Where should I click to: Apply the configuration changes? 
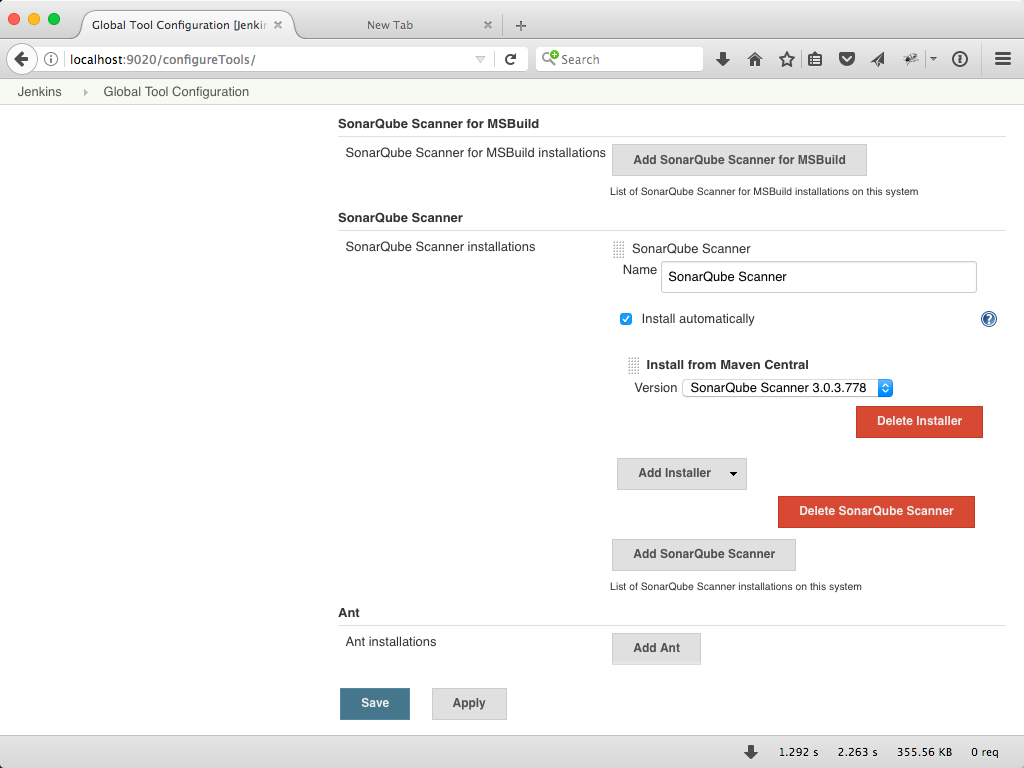[x=469, y=703]
